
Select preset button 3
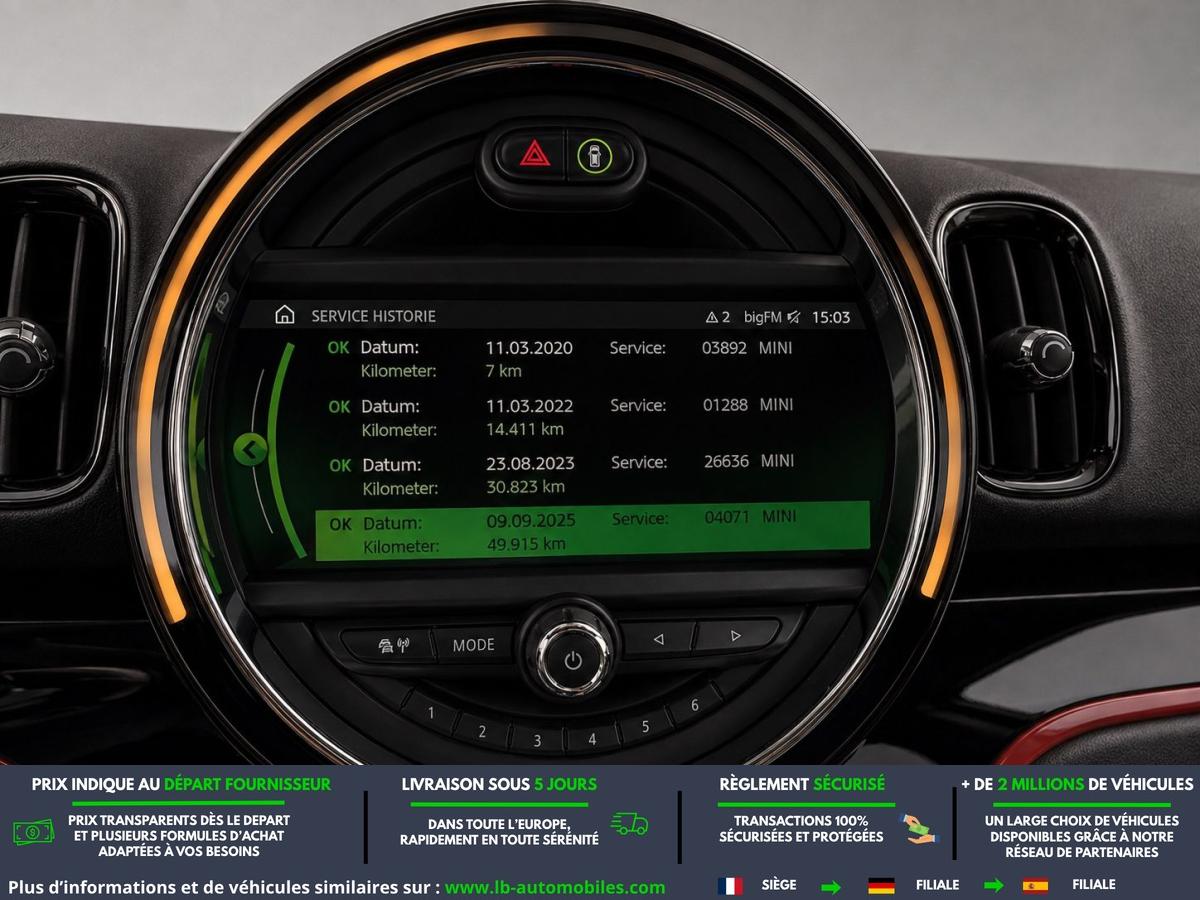(537, 741)
